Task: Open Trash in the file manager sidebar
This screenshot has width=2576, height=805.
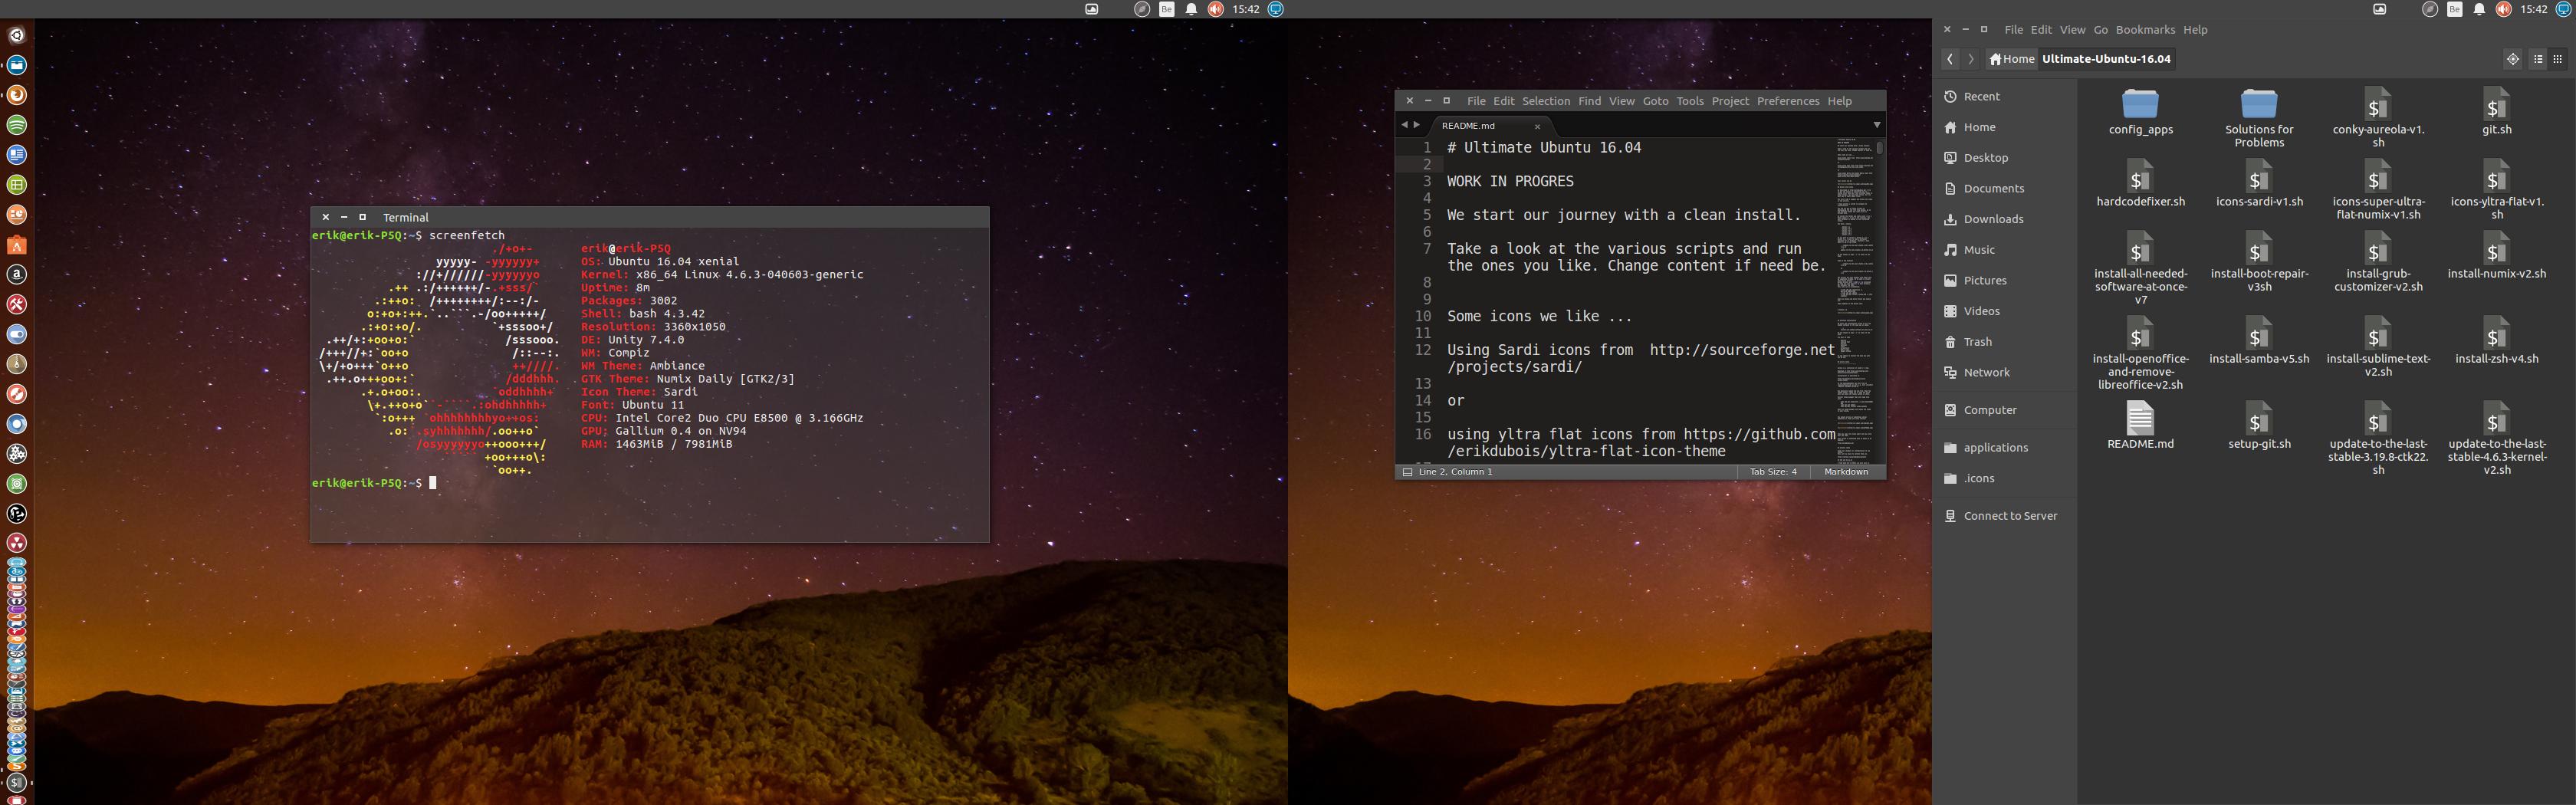Action: point(1977,342)
